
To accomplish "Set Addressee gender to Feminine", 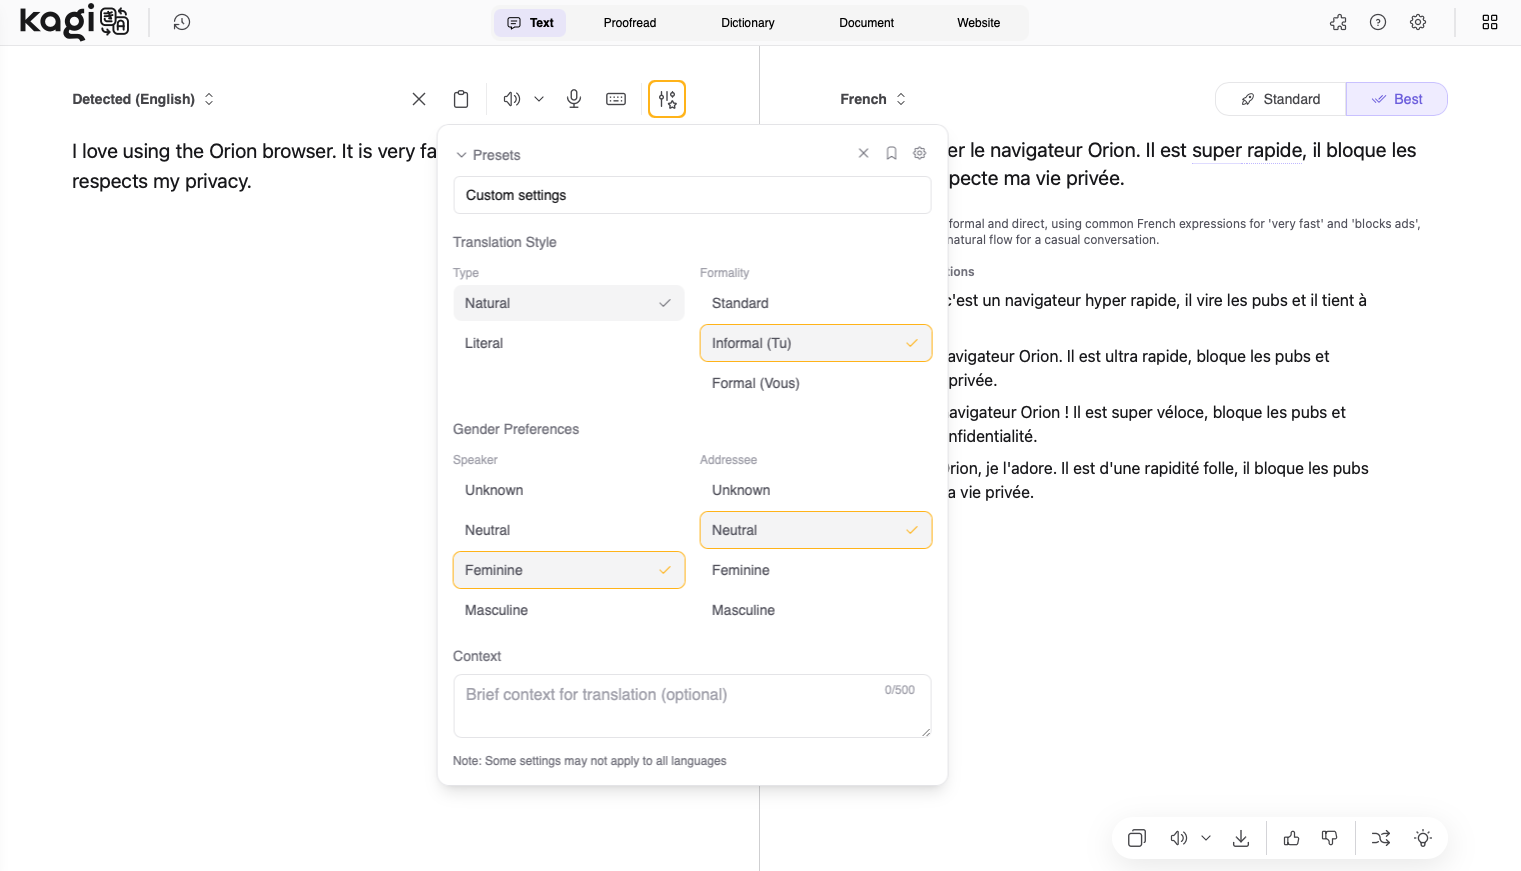I will (x=816, y=570).
